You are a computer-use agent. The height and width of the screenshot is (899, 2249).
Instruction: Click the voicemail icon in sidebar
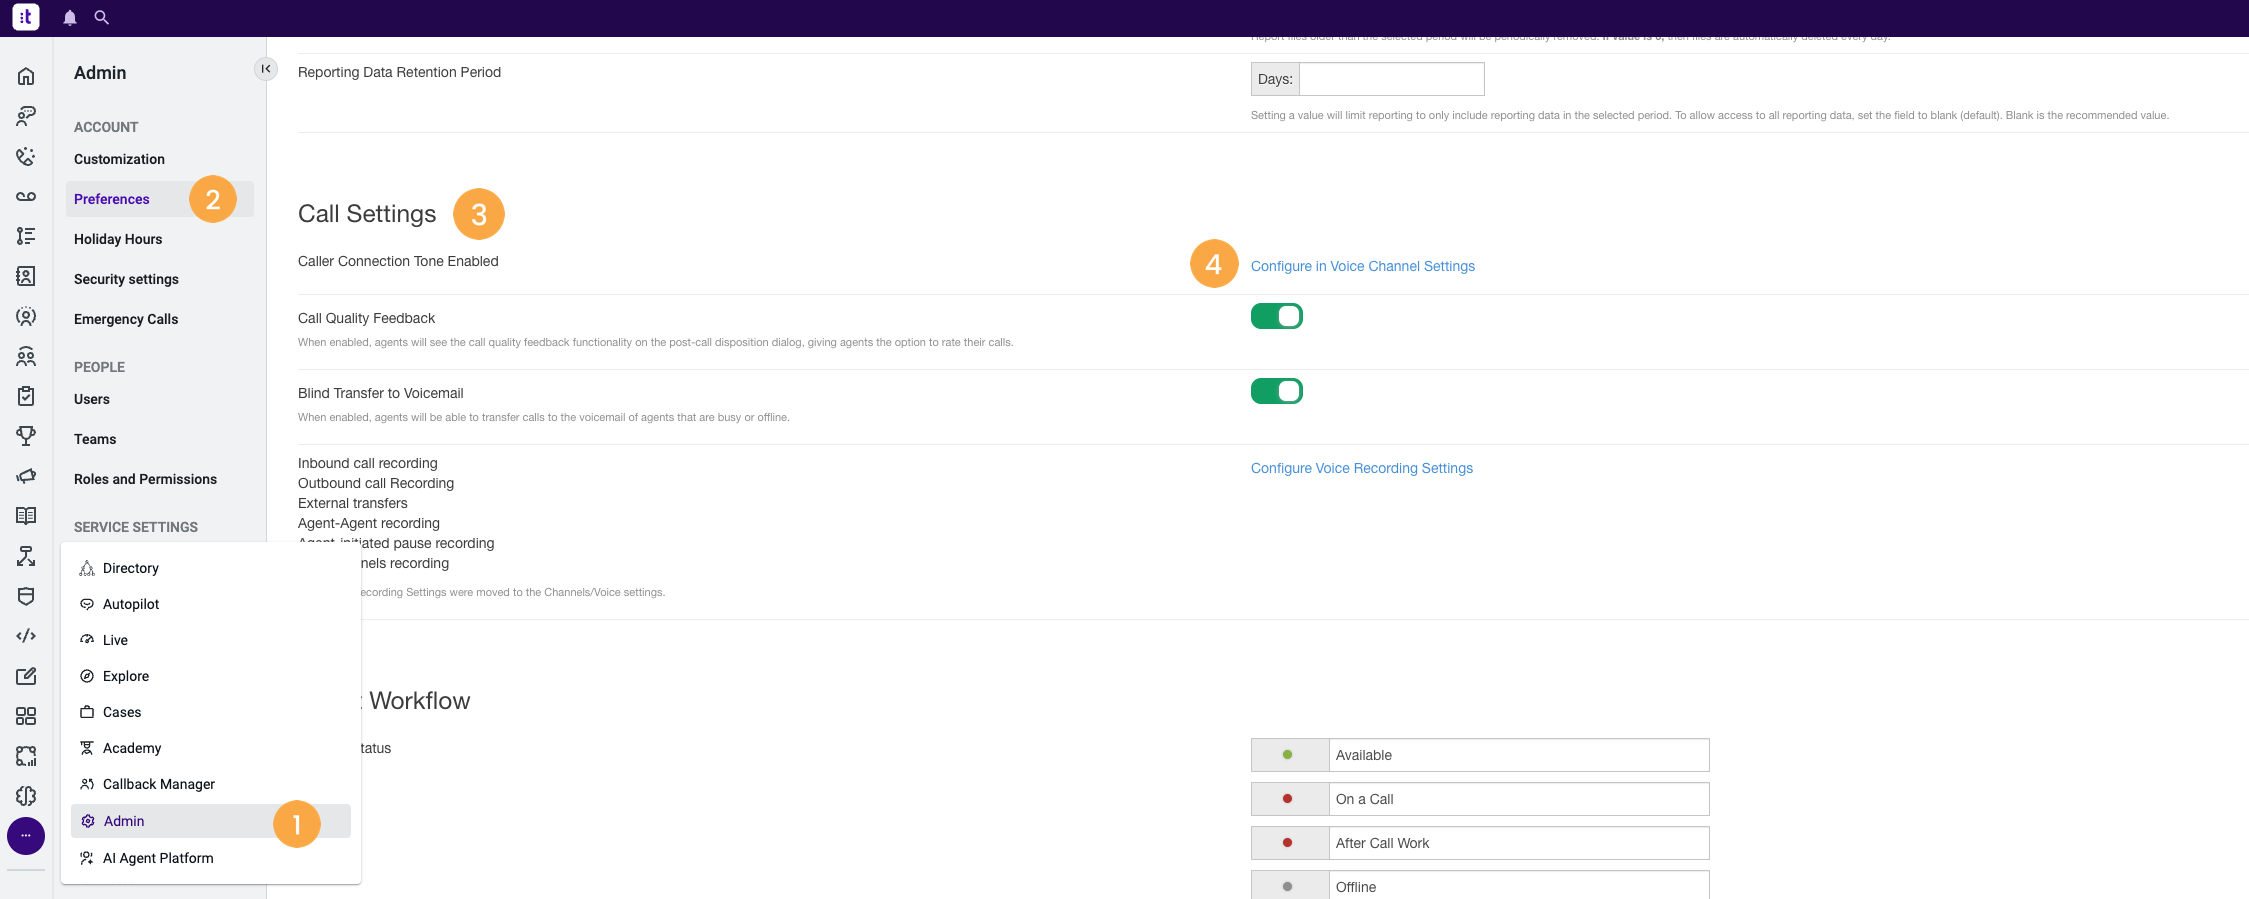click(x=26, y=196)
